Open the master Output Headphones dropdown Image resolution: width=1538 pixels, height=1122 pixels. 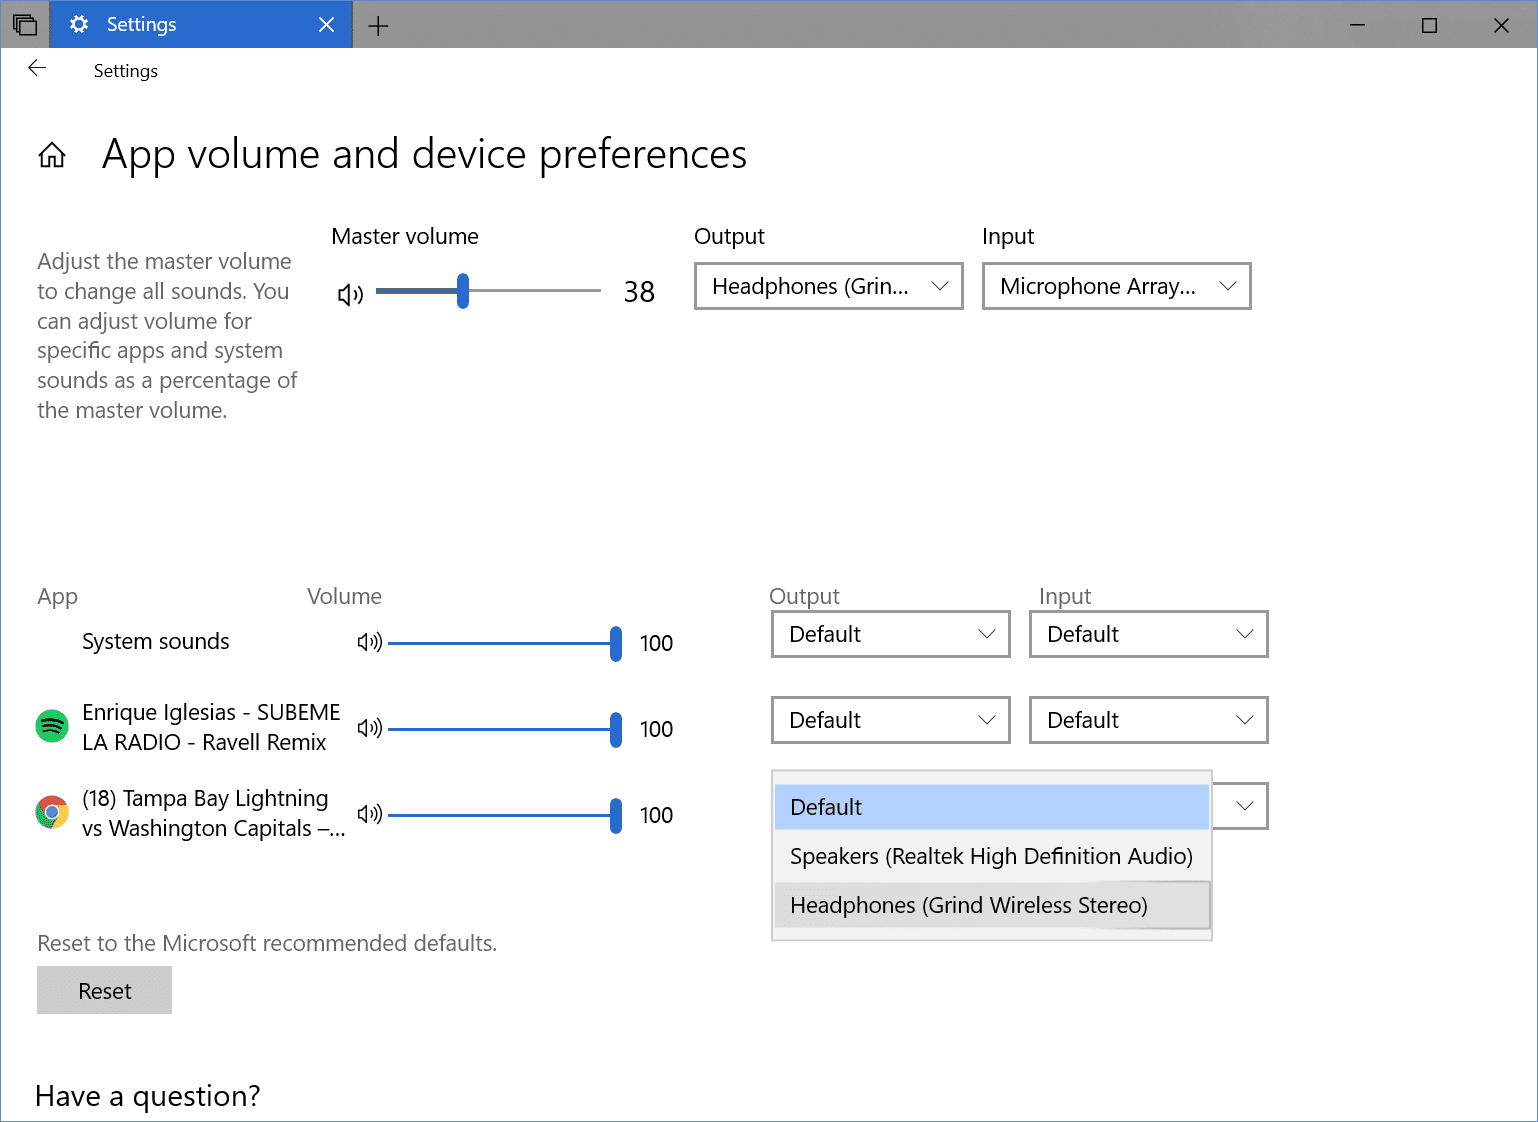(x=828, y=287)
